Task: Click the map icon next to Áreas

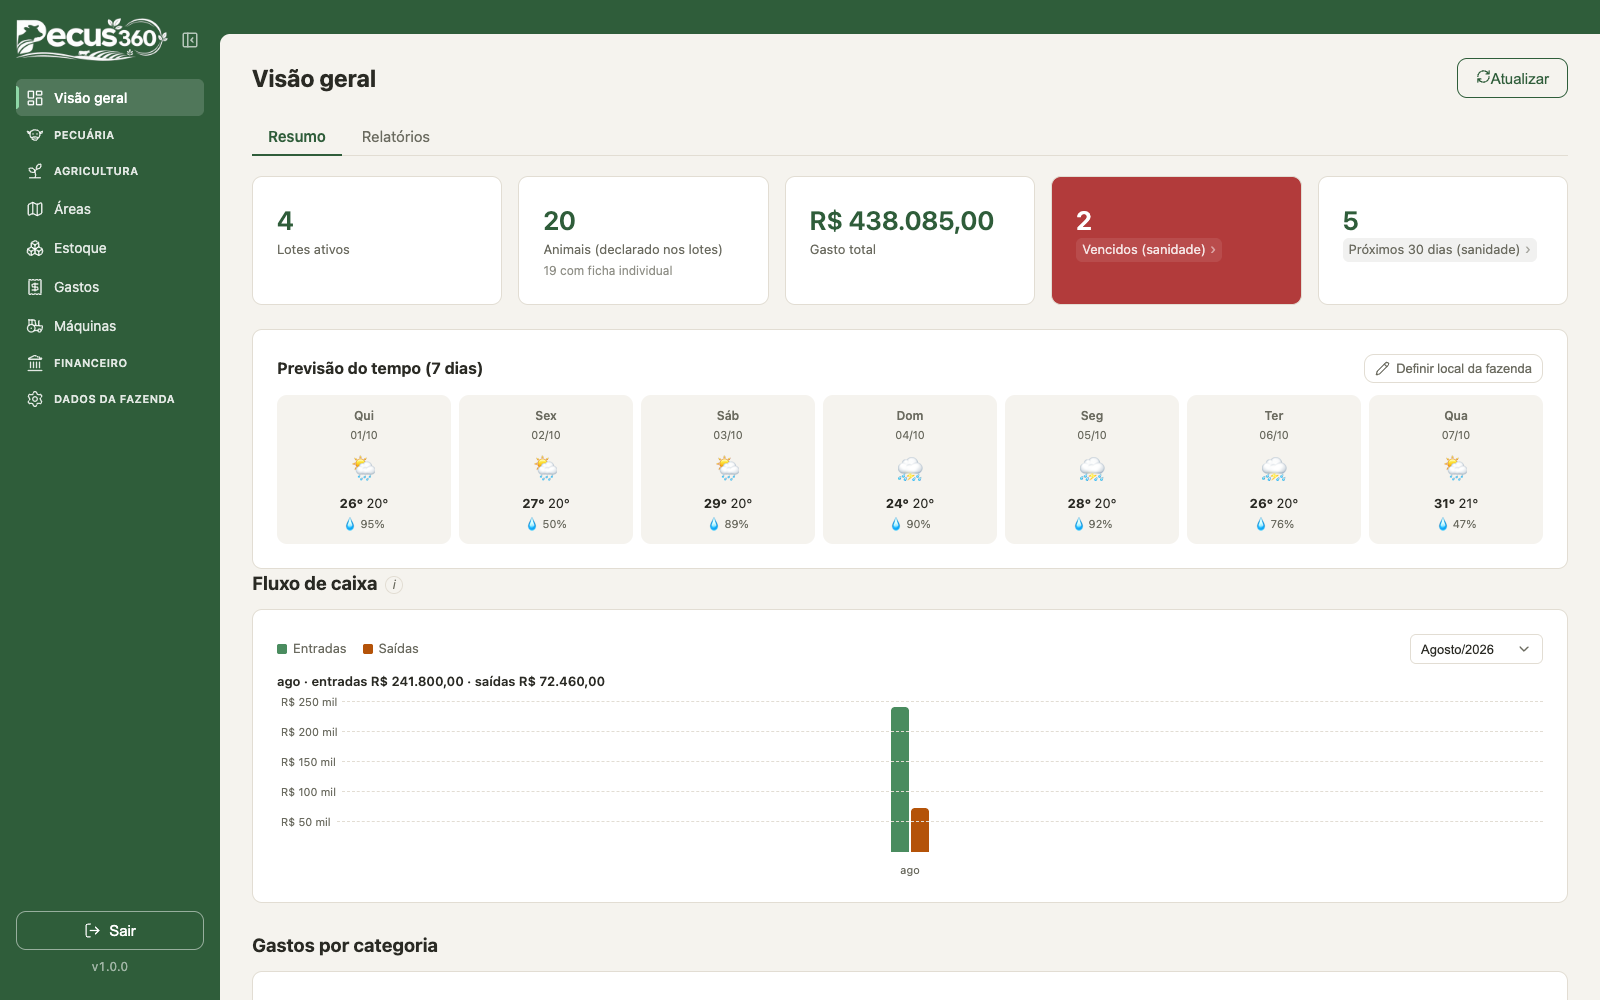Action: 35,209
